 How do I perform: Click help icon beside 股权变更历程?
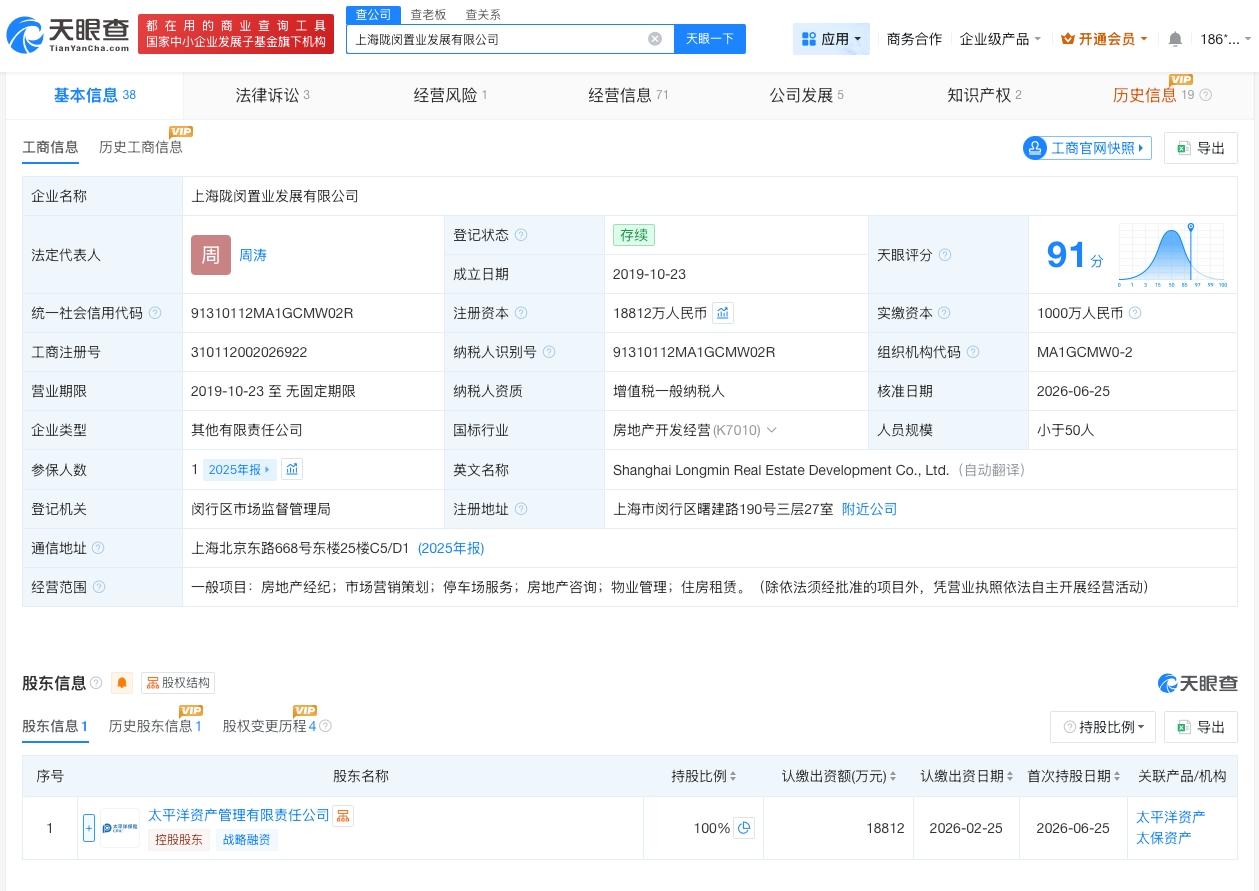tap(325, 726)
